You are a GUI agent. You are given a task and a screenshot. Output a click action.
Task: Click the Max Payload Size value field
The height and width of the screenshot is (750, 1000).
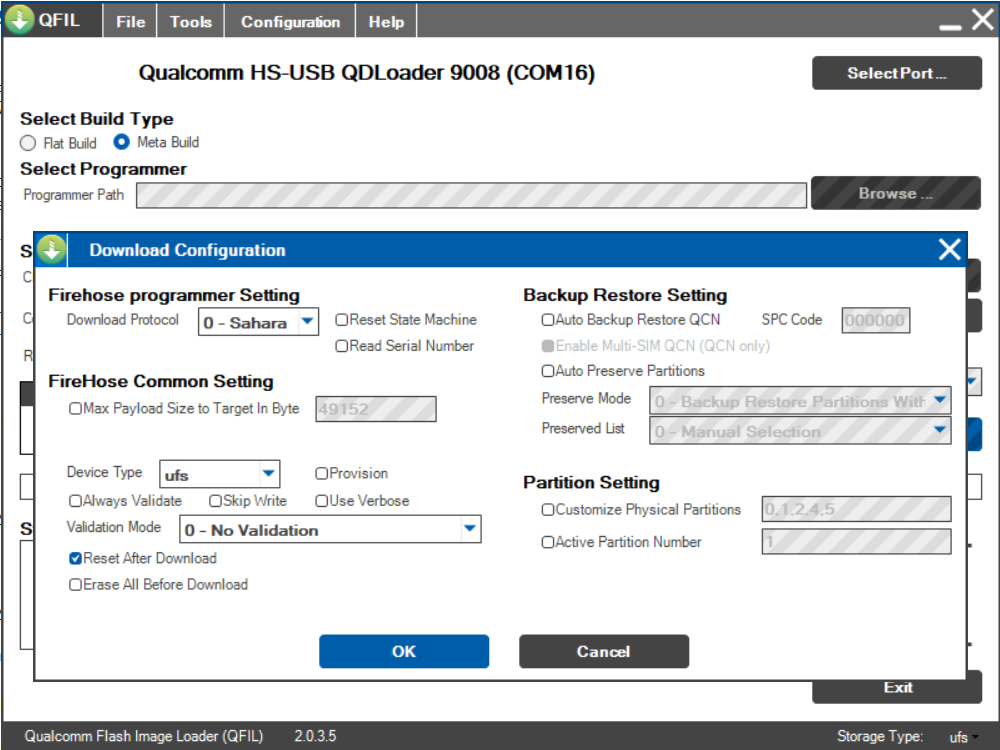point(376,409)
